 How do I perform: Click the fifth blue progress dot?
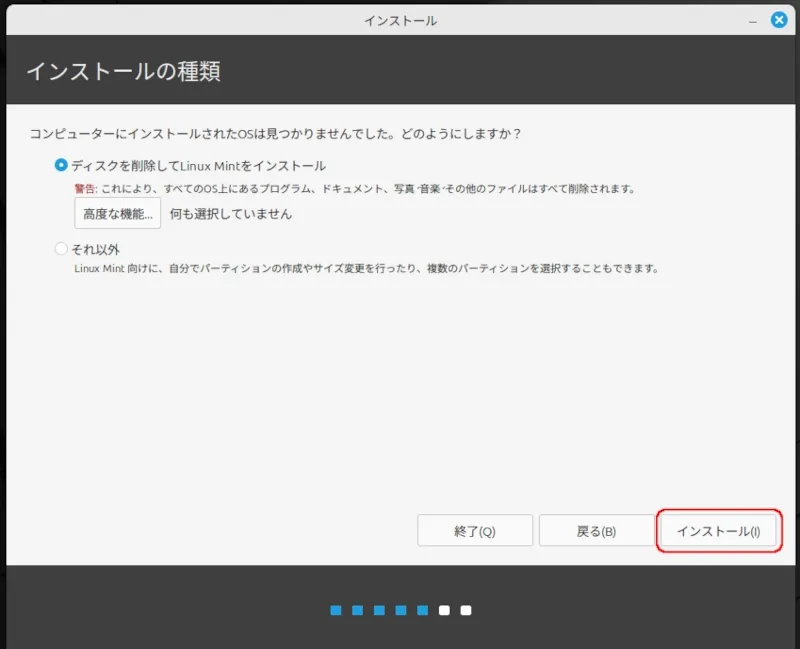(x=423, y=610)
